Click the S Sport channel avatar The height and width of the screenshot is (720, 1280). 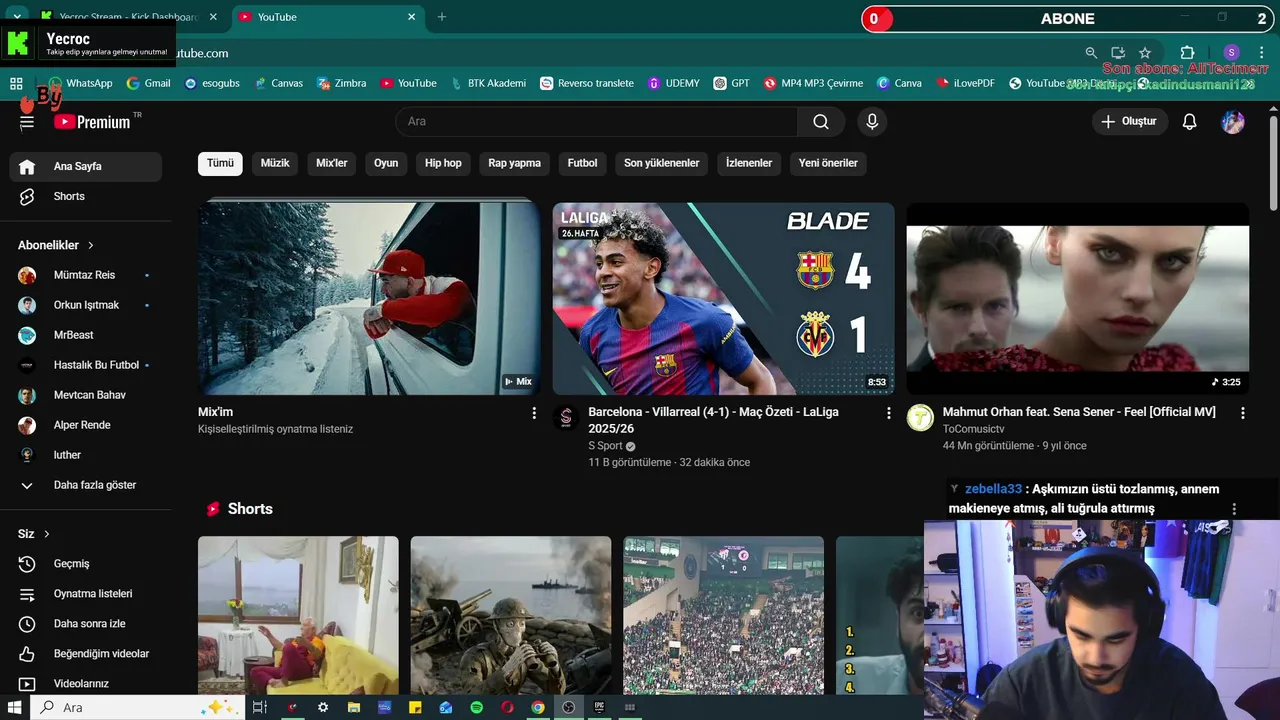click(x=567, y=418)
